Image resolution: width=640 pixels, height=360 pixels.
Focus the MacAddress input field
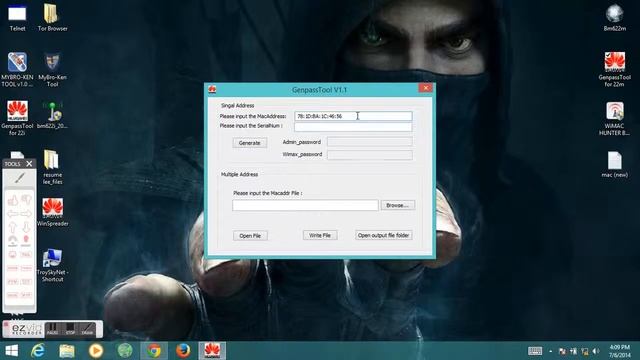tap(353, 116)
